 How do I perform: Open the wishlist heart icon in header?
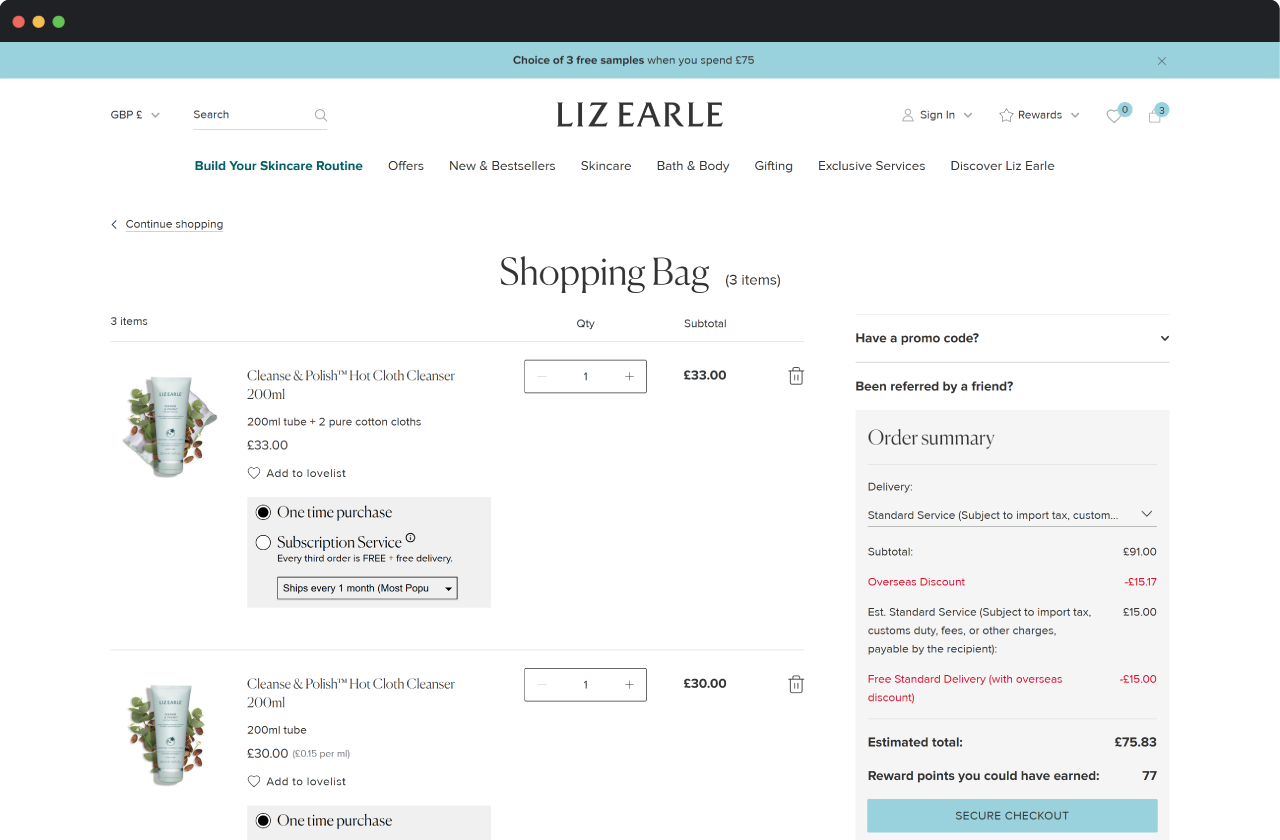click(x=1113, y=116)
